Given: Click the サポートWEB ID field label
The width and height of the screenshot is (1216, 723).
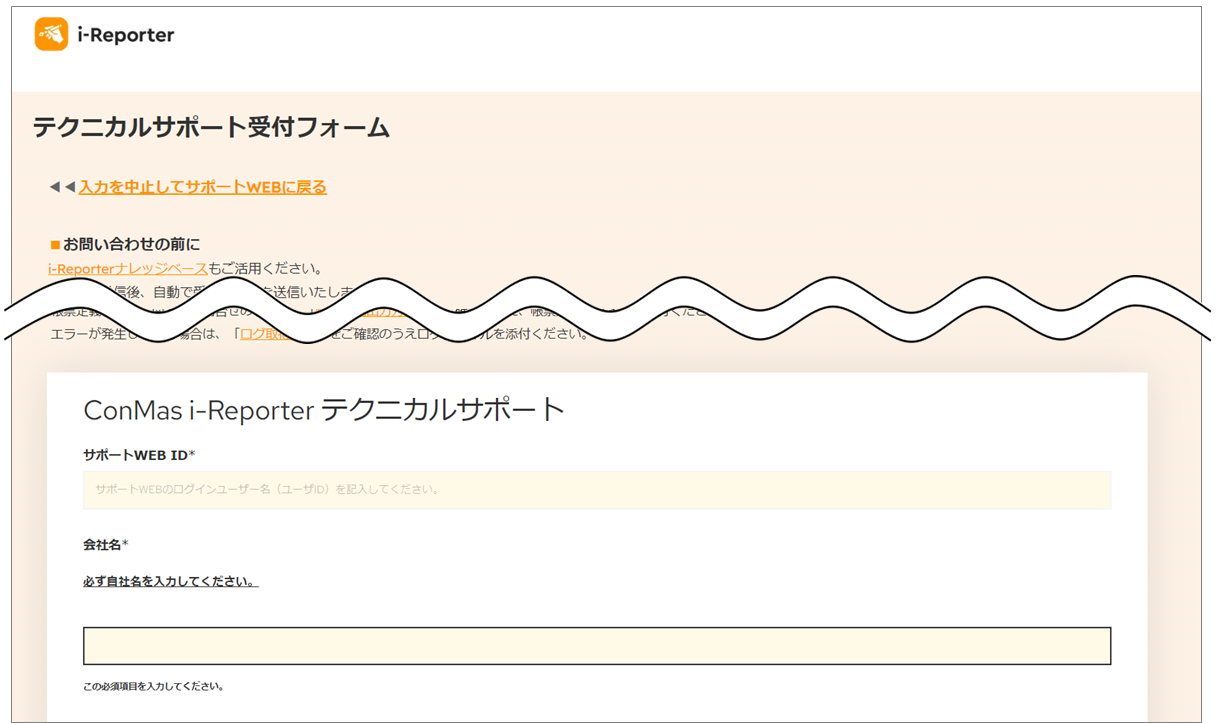Looking at the screenshot, I should point(135,456).
